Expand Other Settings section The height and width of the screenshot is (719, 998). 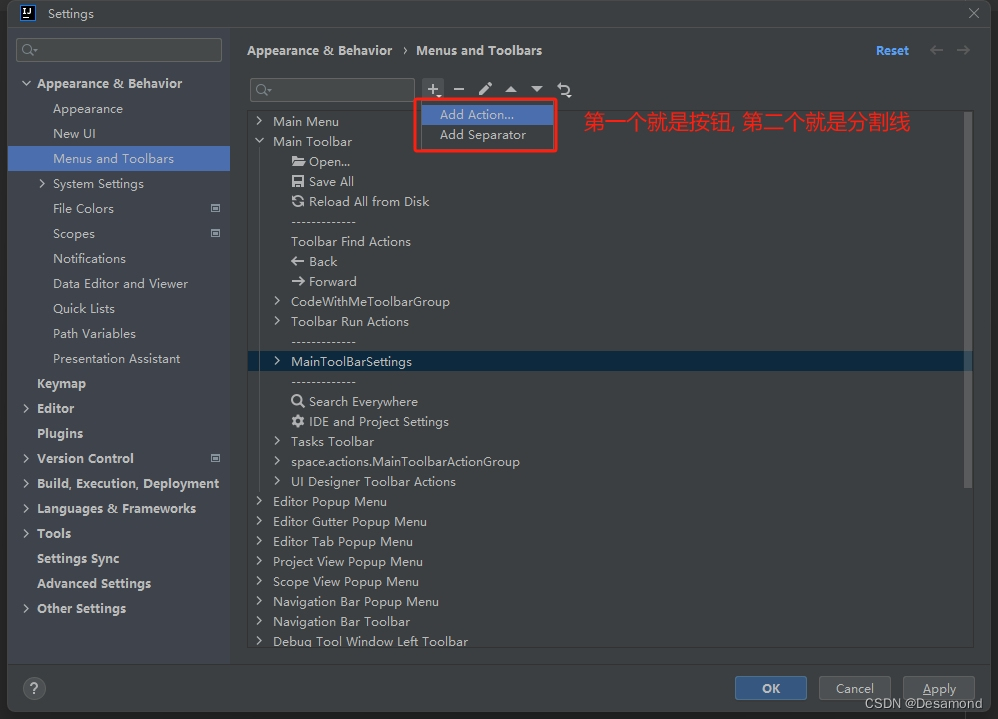[26, 608]
